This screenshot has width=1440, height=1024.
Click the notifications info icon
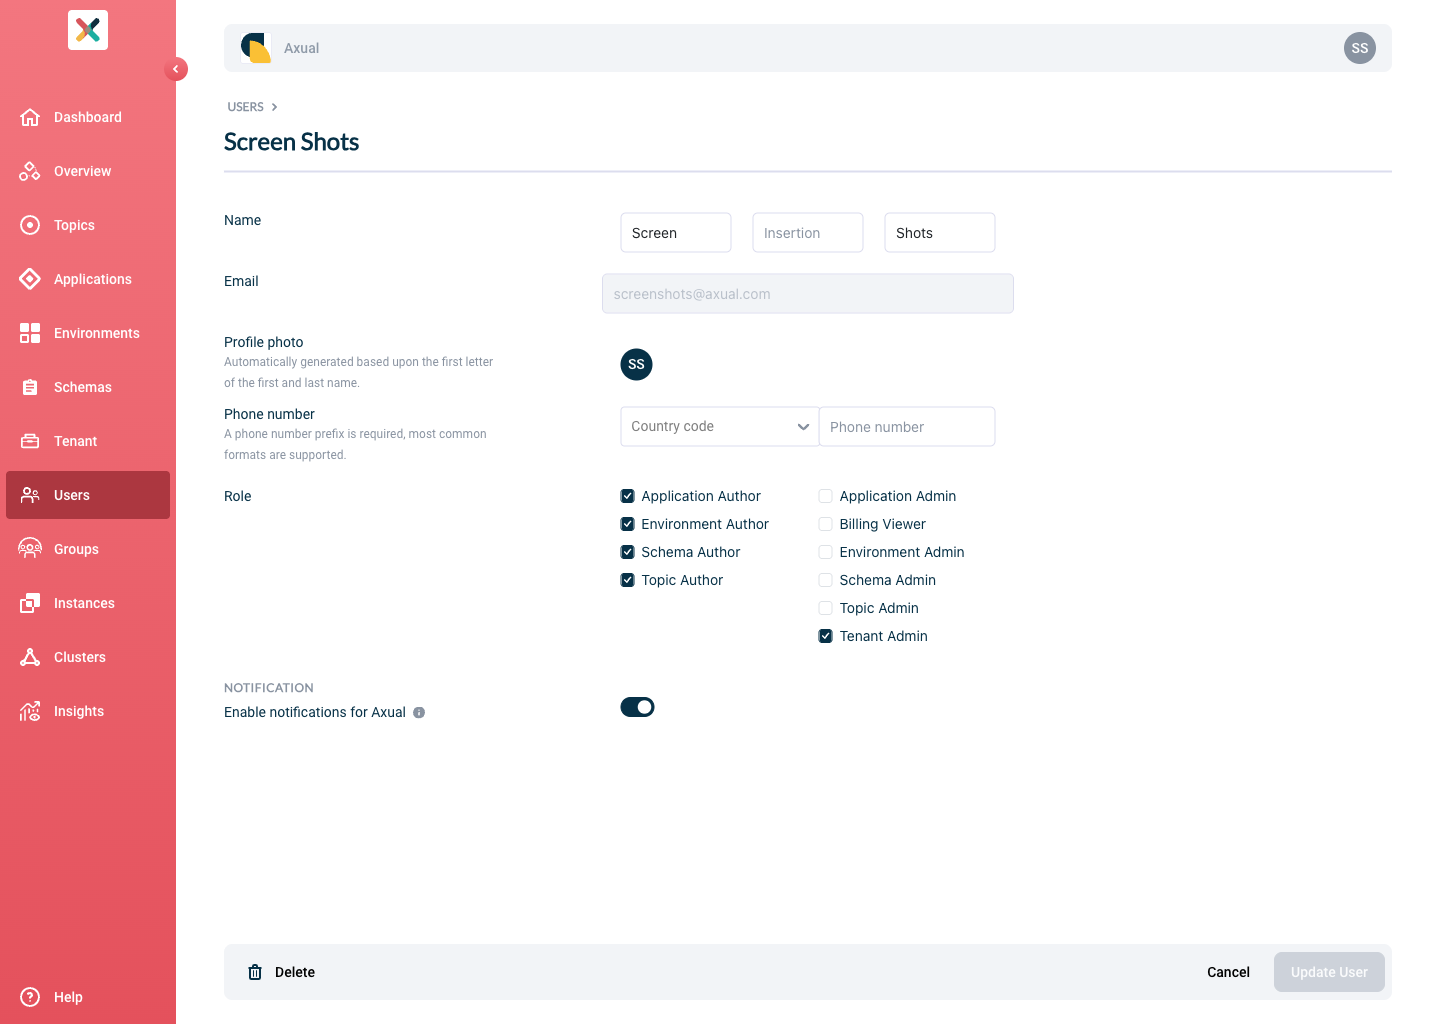[419, 713]
